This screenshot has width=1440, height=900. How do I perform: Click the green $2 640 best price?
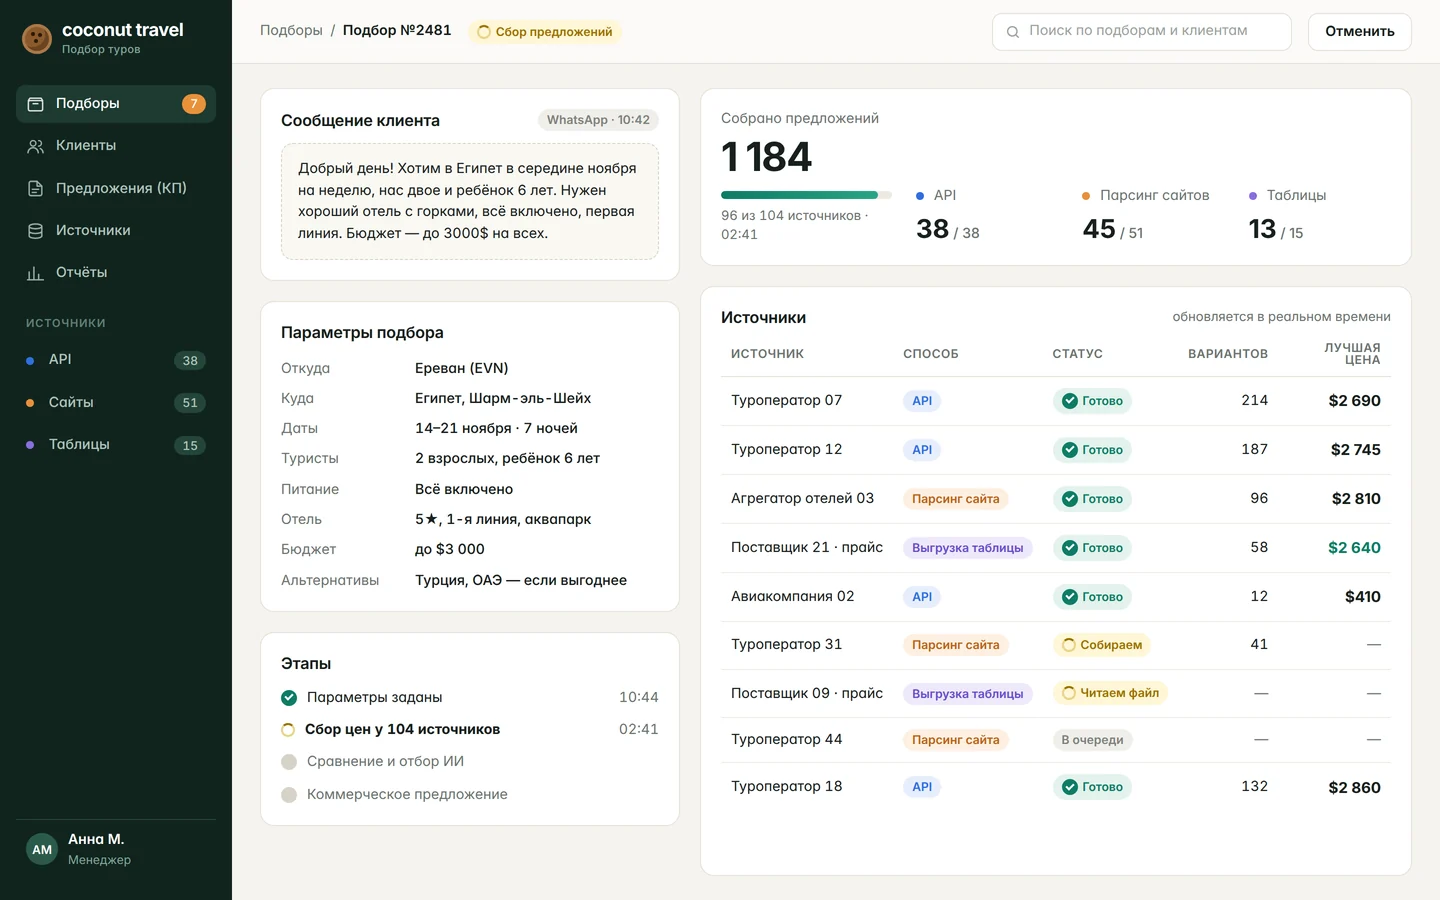[1354, 548]
